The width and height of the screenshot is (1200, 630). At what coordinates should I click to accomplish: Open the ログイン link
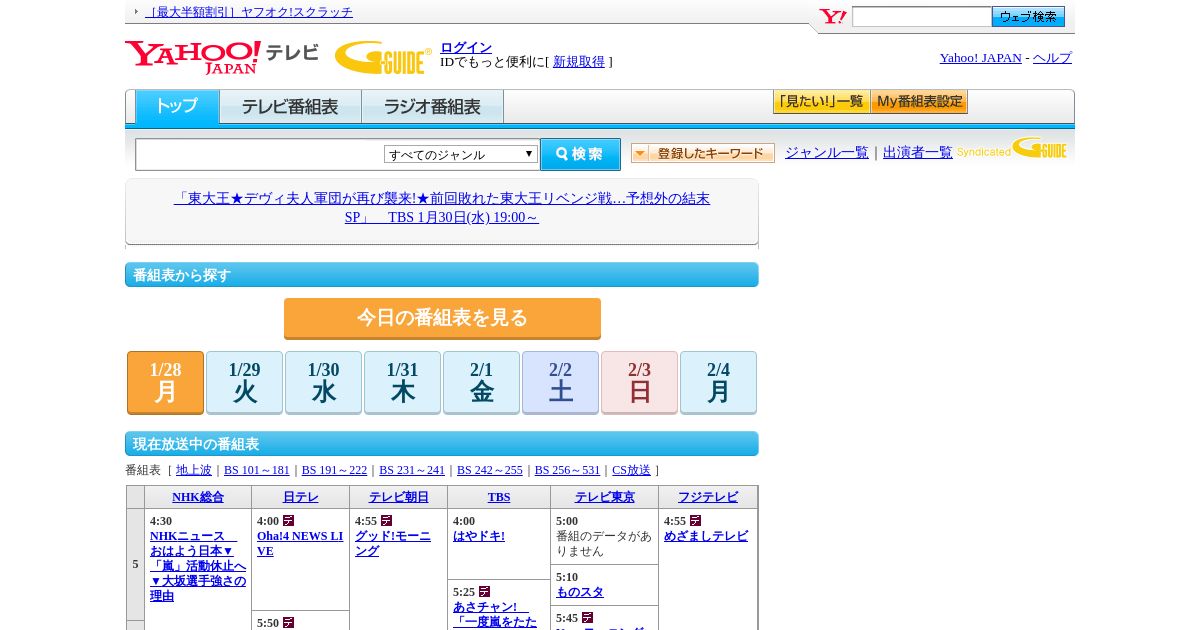point(466,47)
